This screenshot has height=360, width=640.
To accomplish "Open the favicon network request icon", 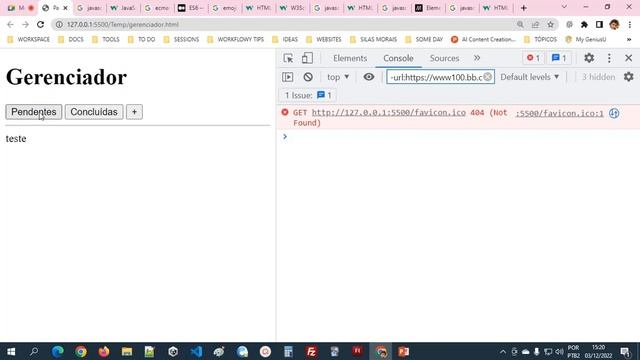I will point(614,113).
